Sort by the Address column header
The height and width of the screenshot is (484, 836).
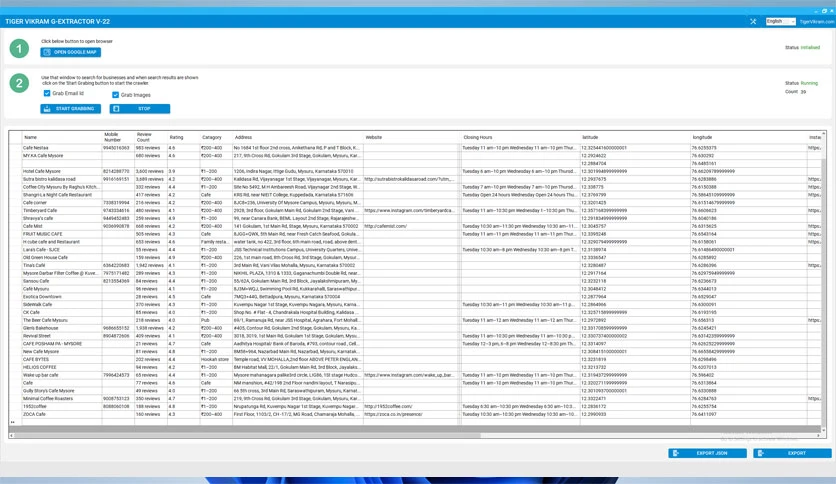point(298,138)
